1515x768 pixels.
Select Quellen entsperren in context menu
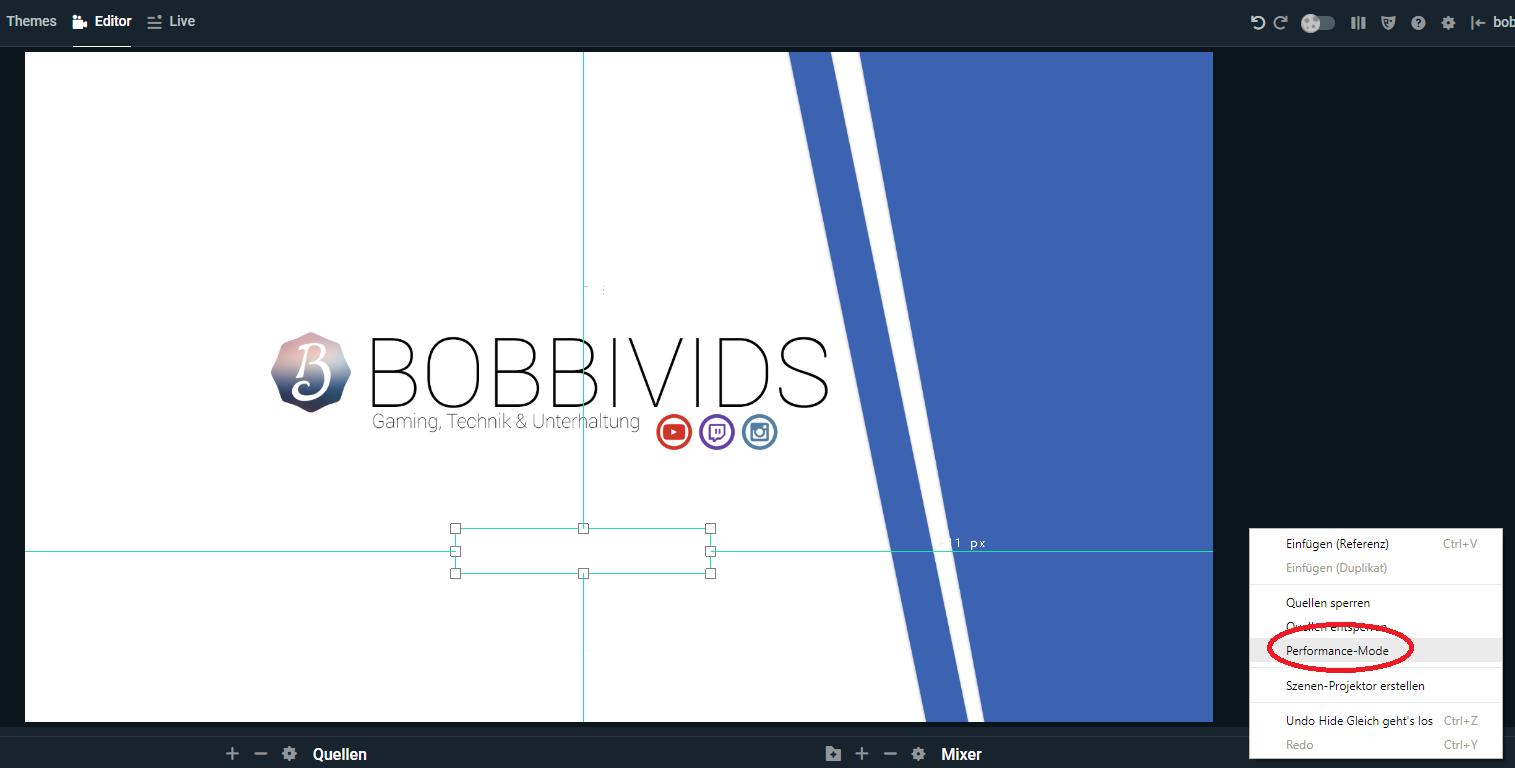point(1376,627)
